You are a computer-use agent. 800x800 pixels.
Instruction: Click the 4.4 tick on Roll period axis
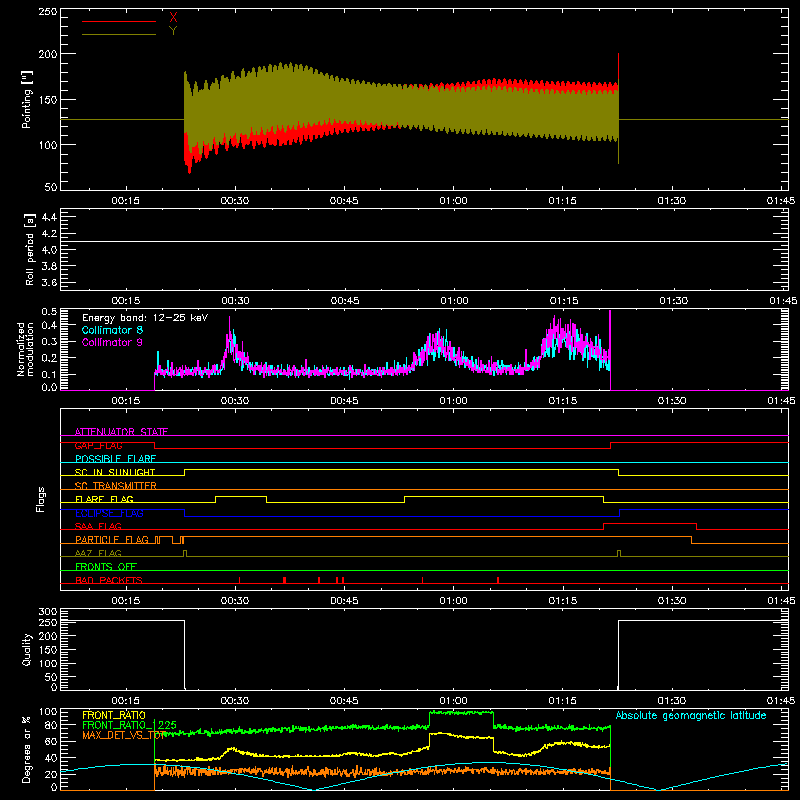tap(49, 218)
